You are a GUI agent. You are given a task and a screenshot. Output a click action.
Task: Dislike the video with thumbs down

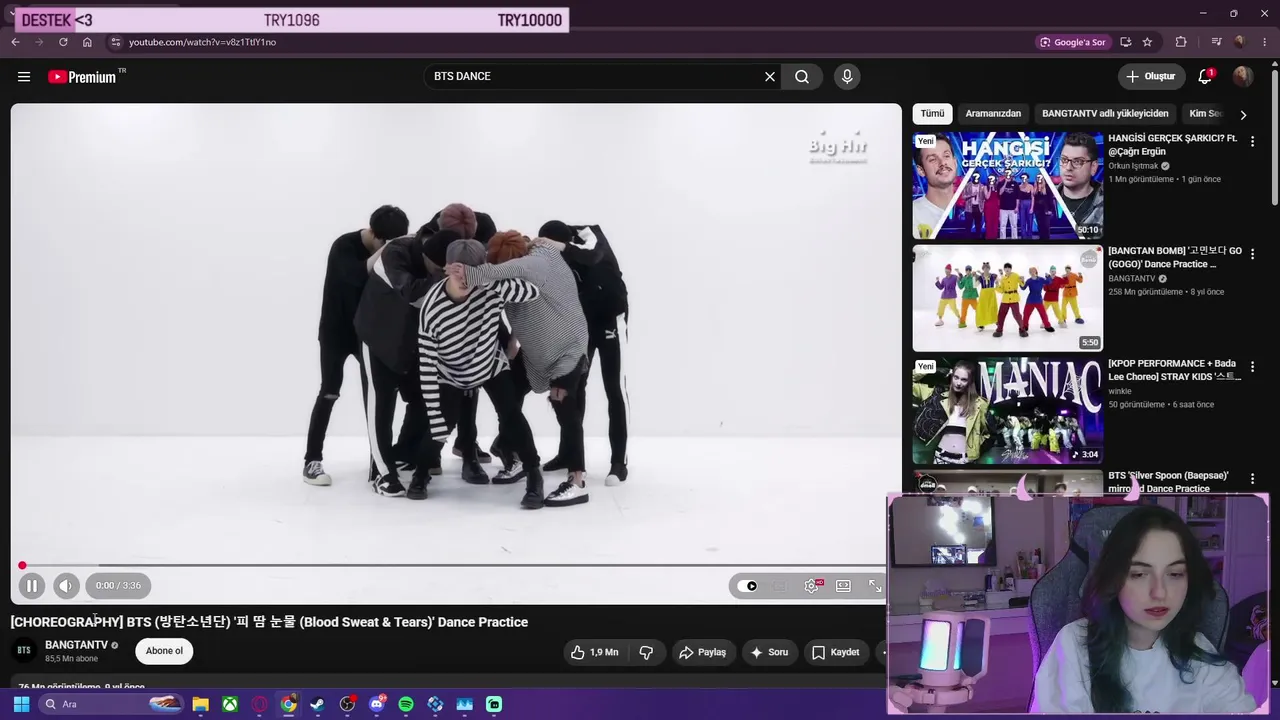646,652
